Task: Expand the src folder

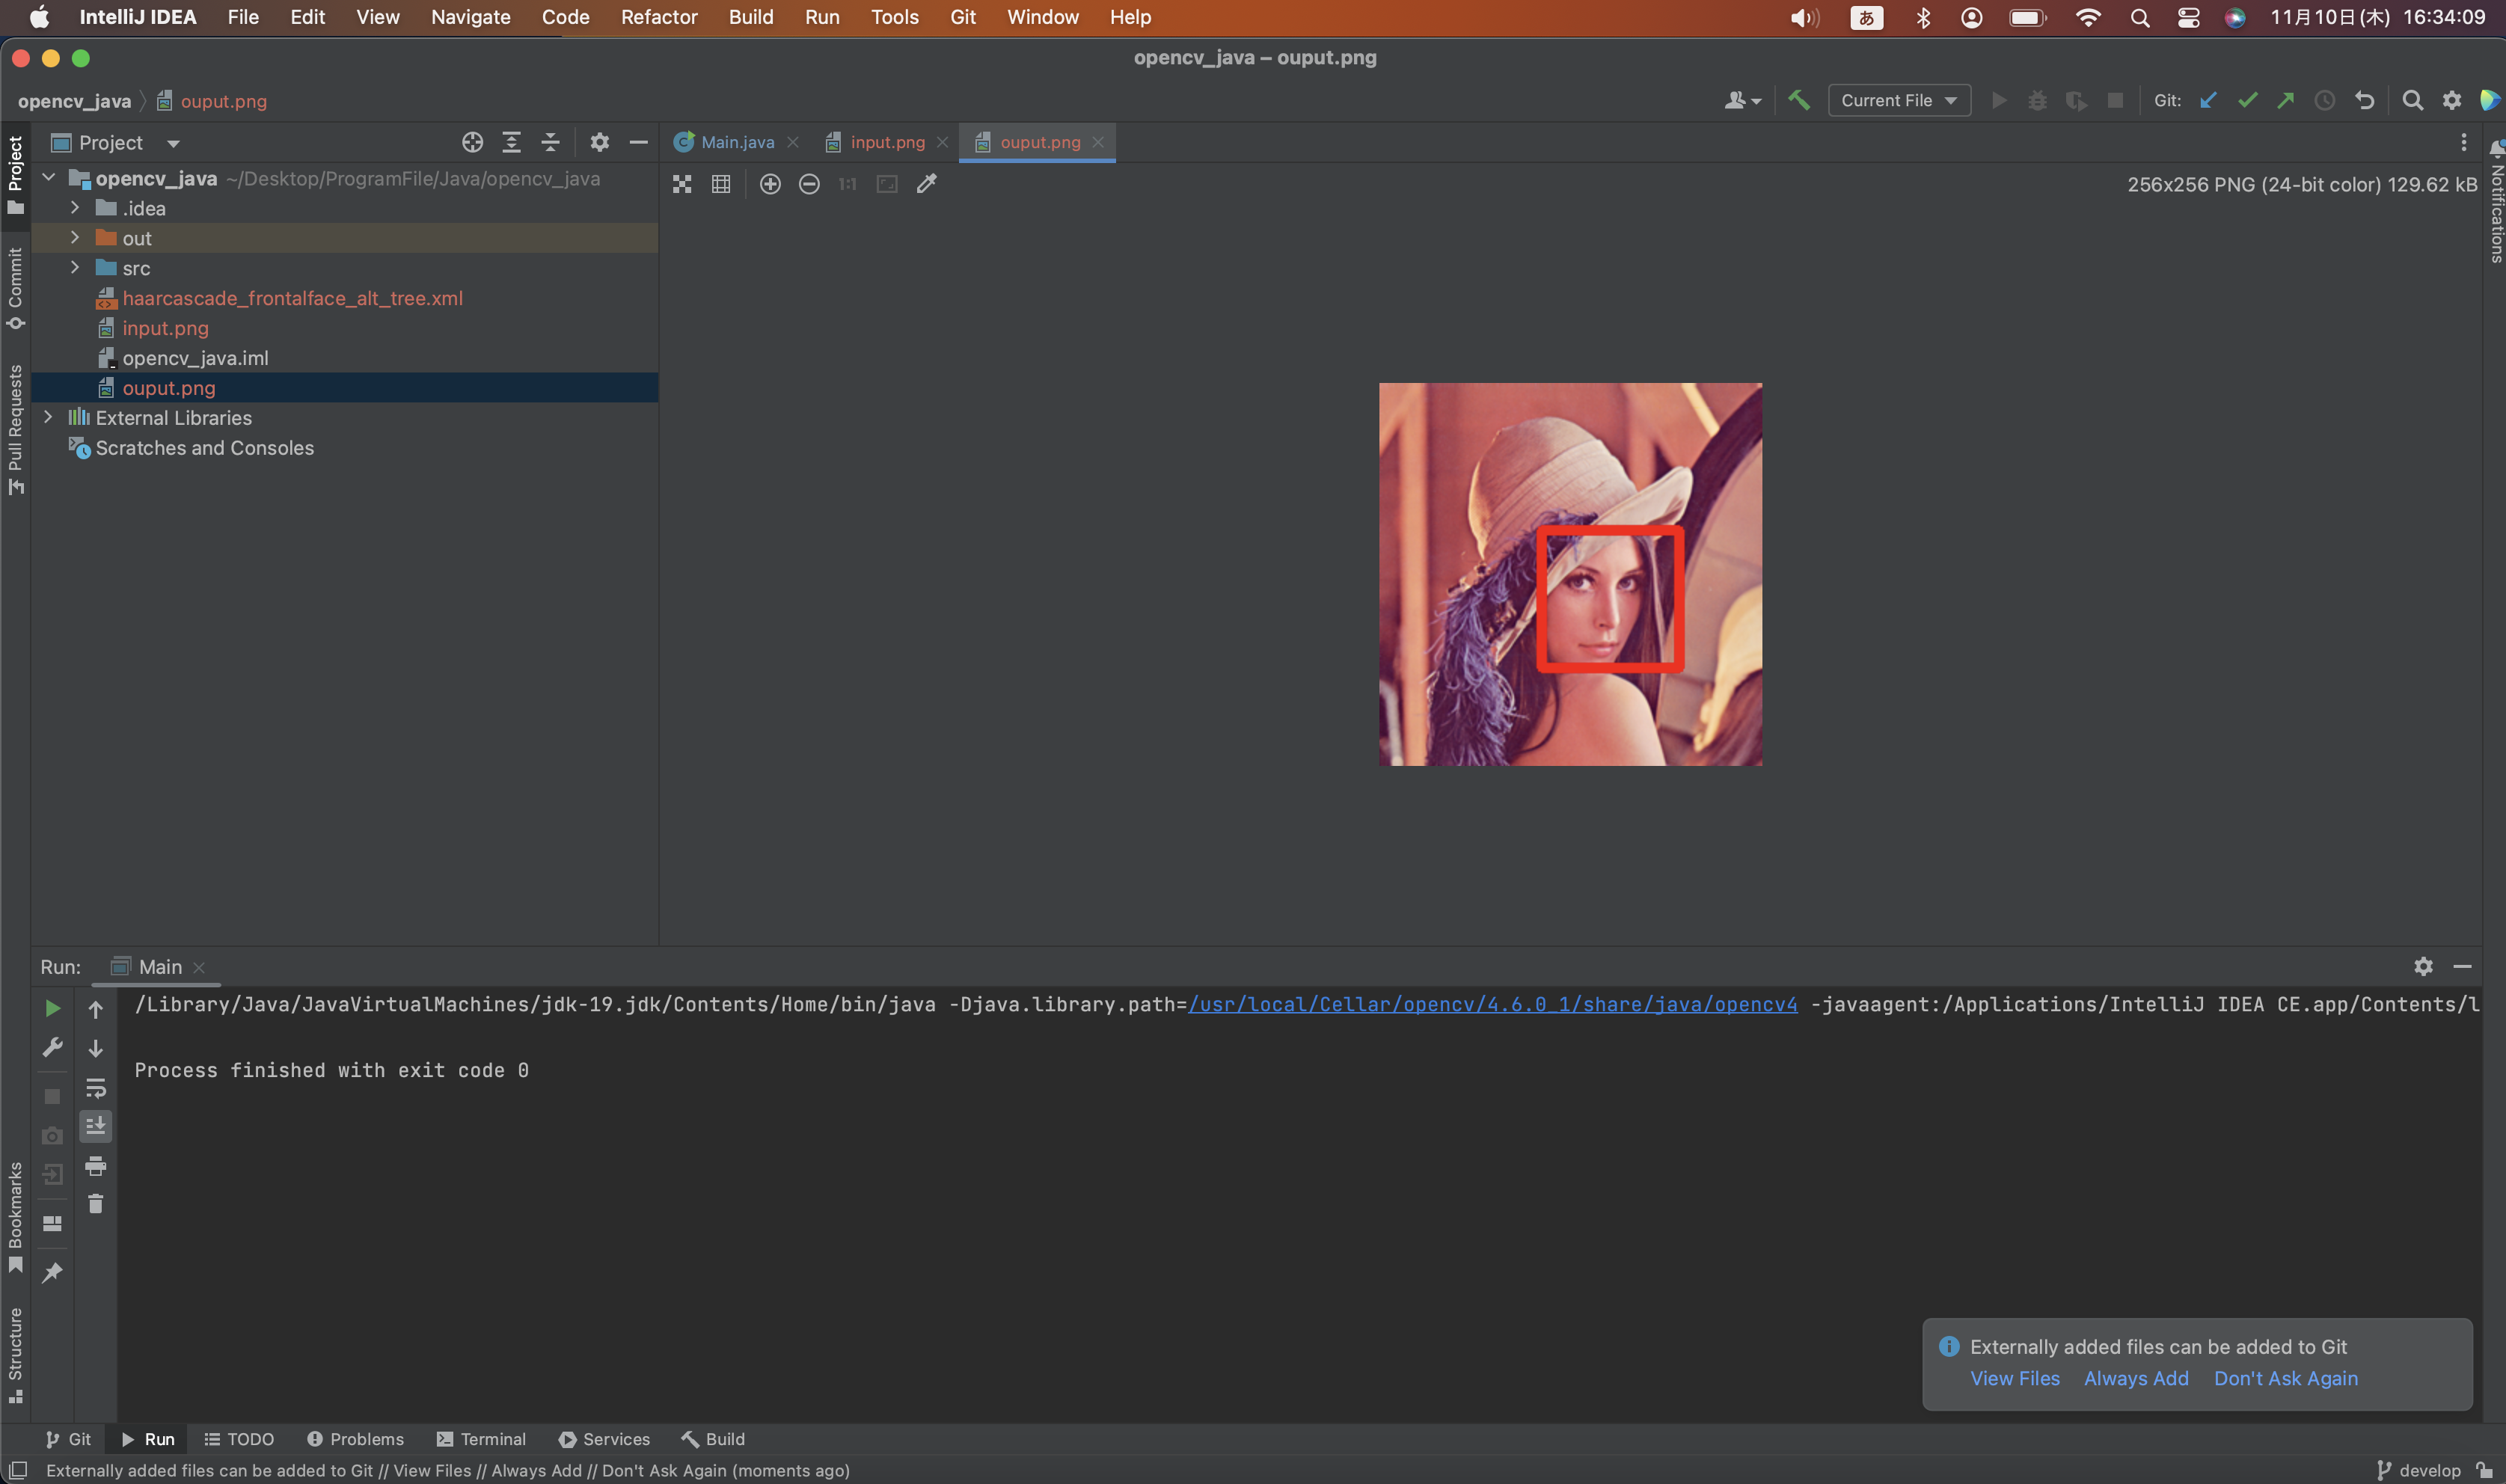Action: 75,268
